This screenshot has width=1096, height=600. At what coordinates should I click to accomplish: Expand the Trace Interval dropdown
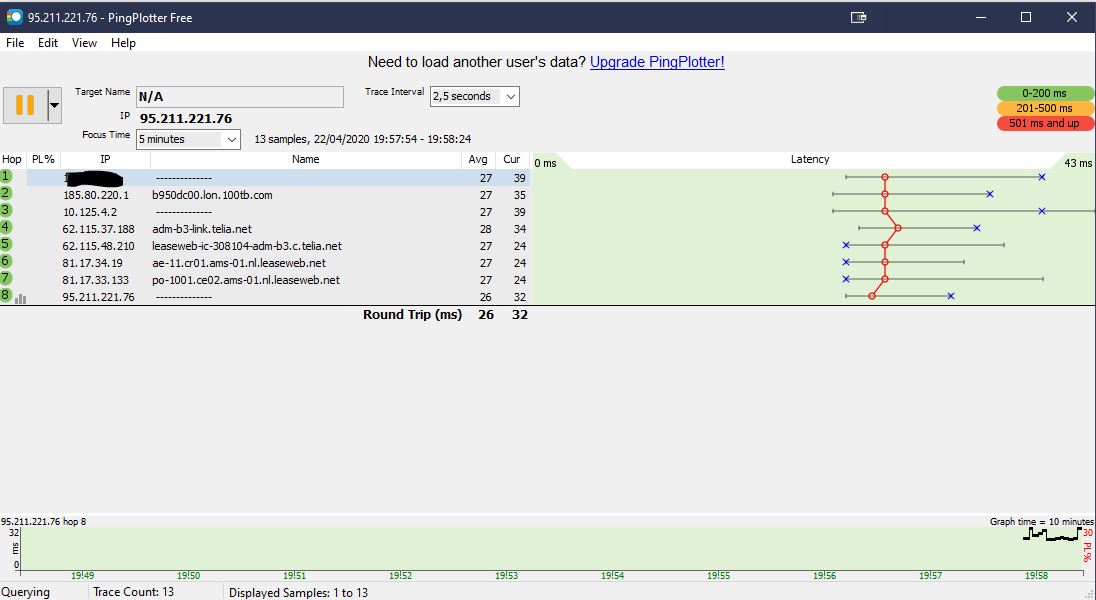coord(510,97)
